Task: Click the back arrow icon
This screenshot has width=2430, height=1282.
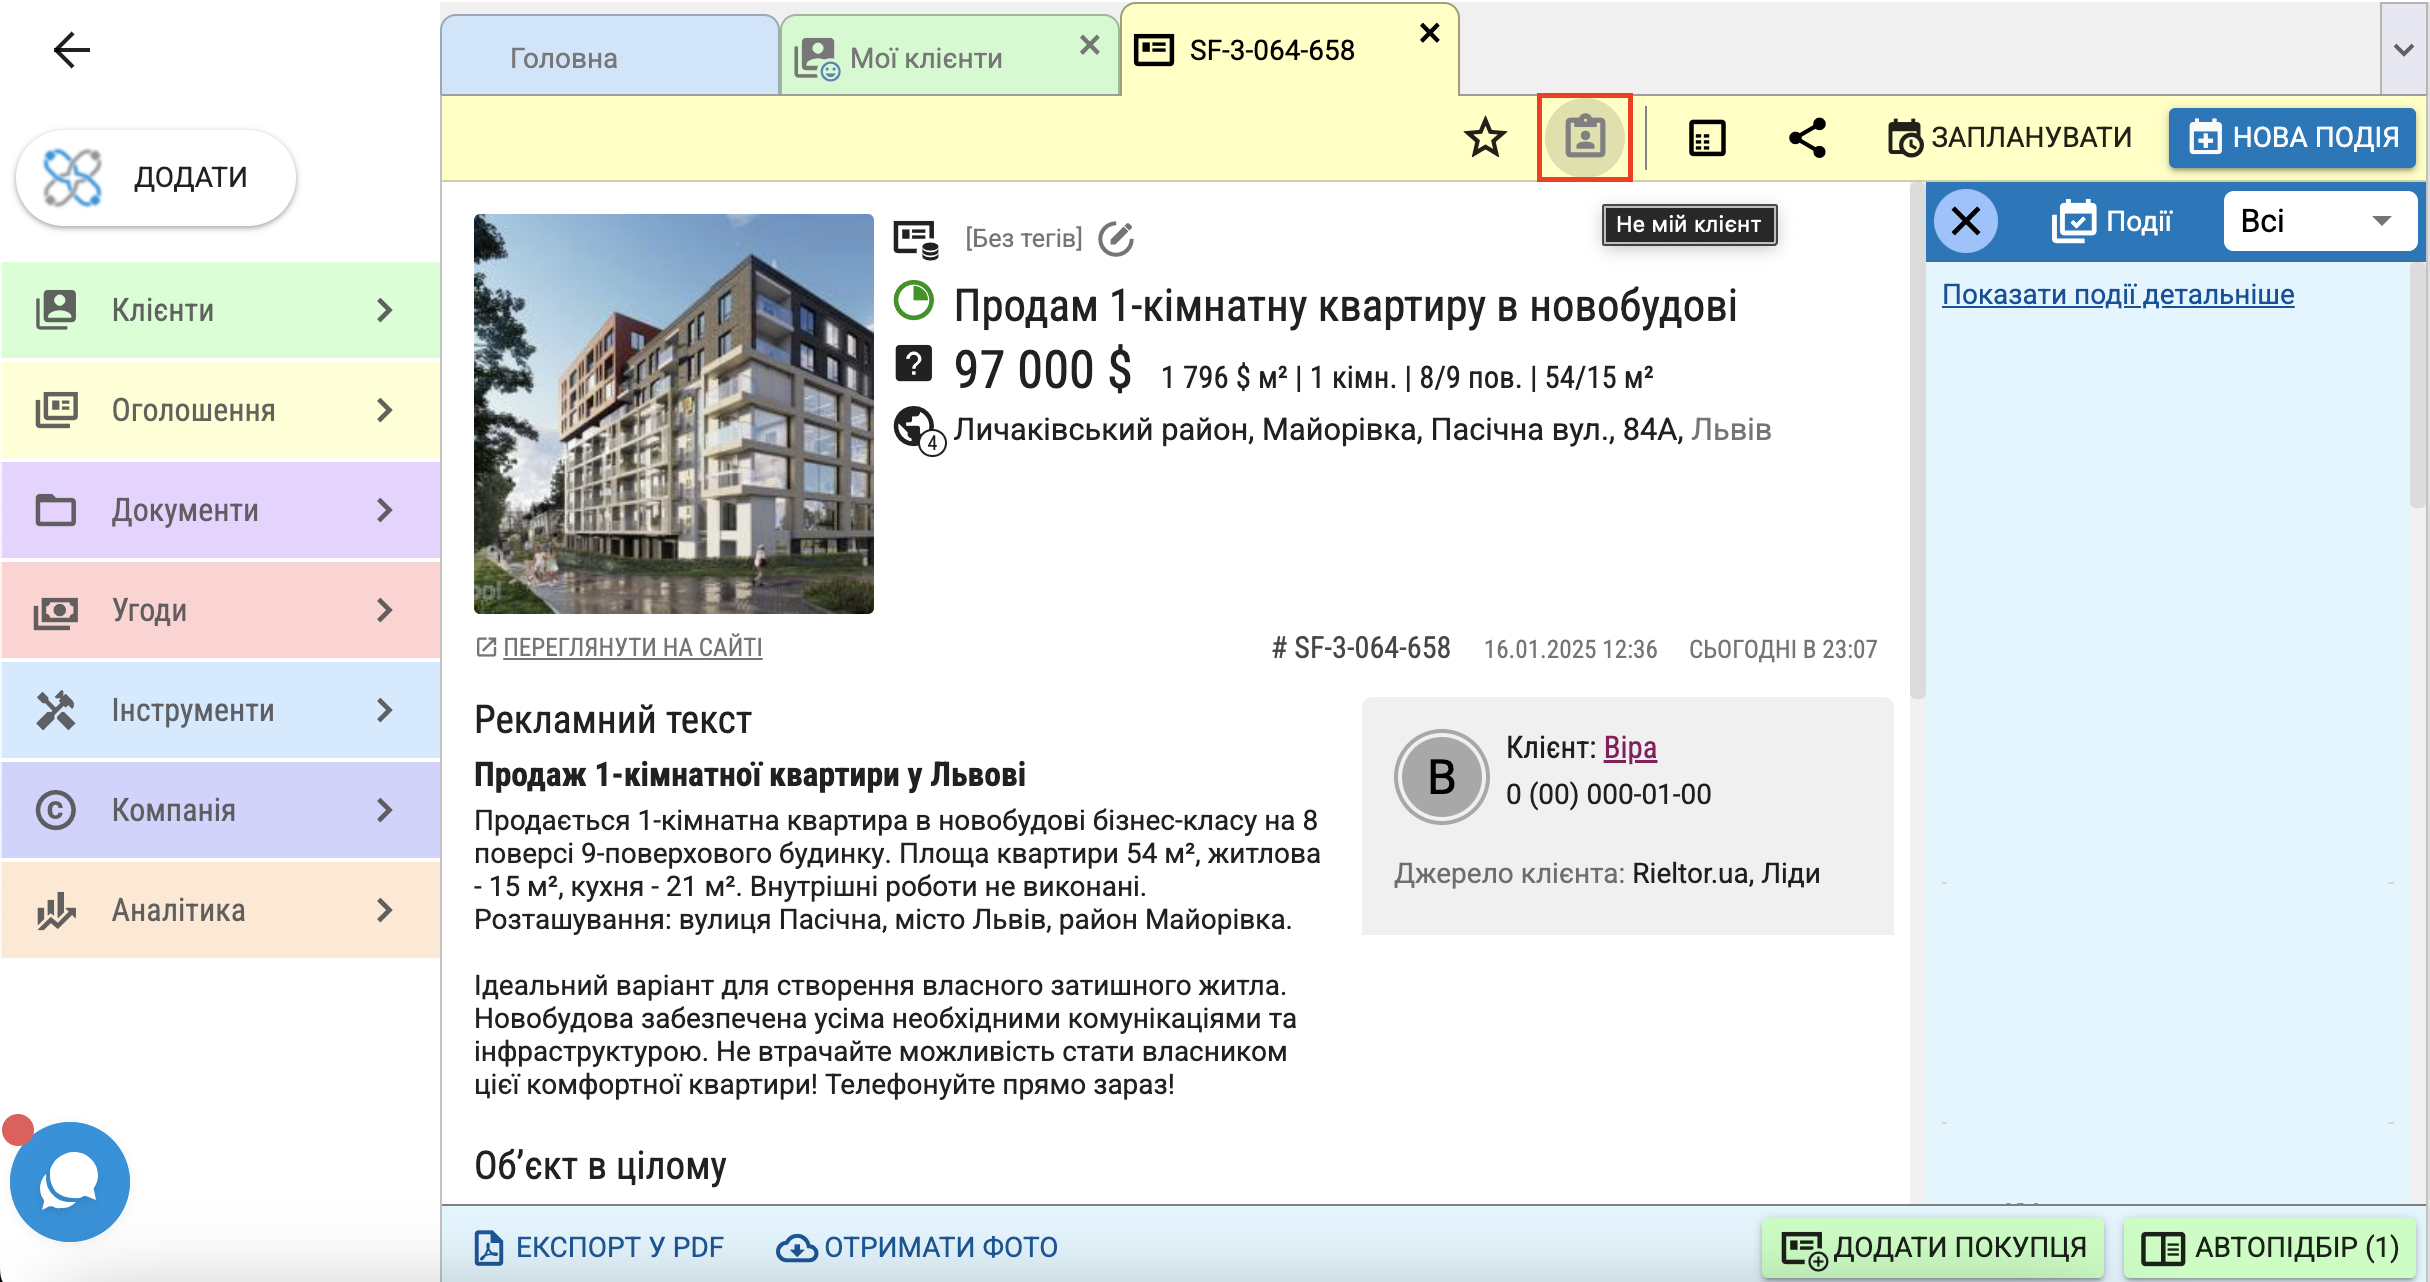Action: pyautogui.click(x=71, y=50)
